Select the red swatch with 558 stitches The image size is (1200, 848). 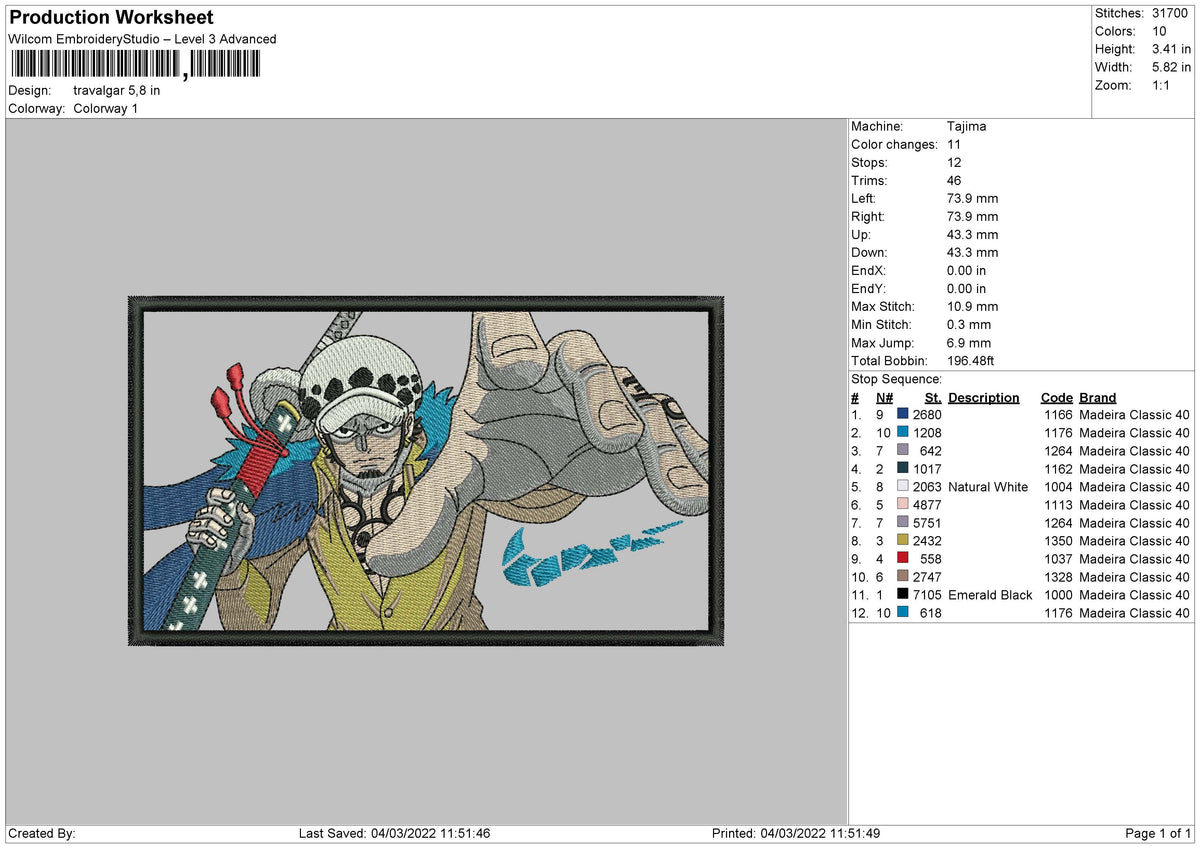coord(903,559)
